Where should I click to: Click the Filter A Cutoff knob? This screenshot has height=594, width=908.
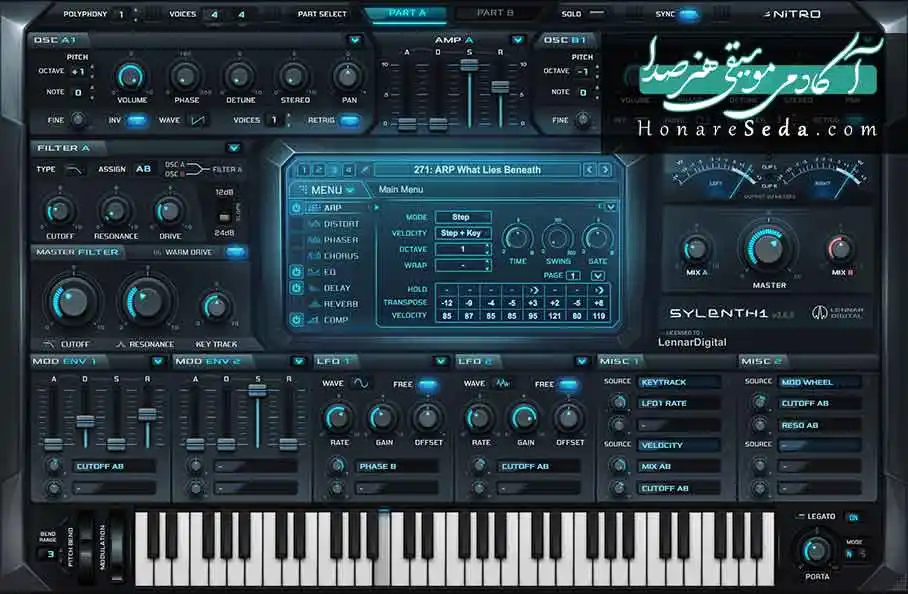[60, 211]
